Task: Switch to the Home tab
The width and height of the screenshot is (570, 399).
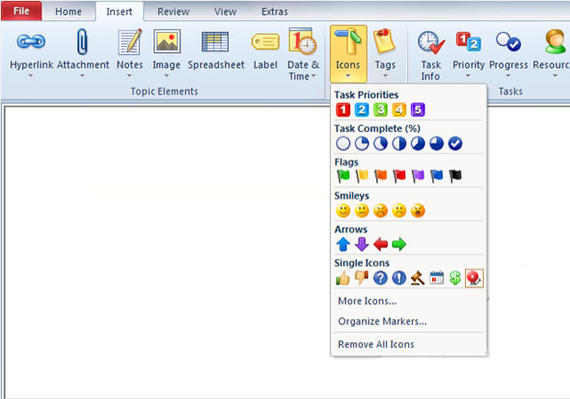Action: coord(68,12)
